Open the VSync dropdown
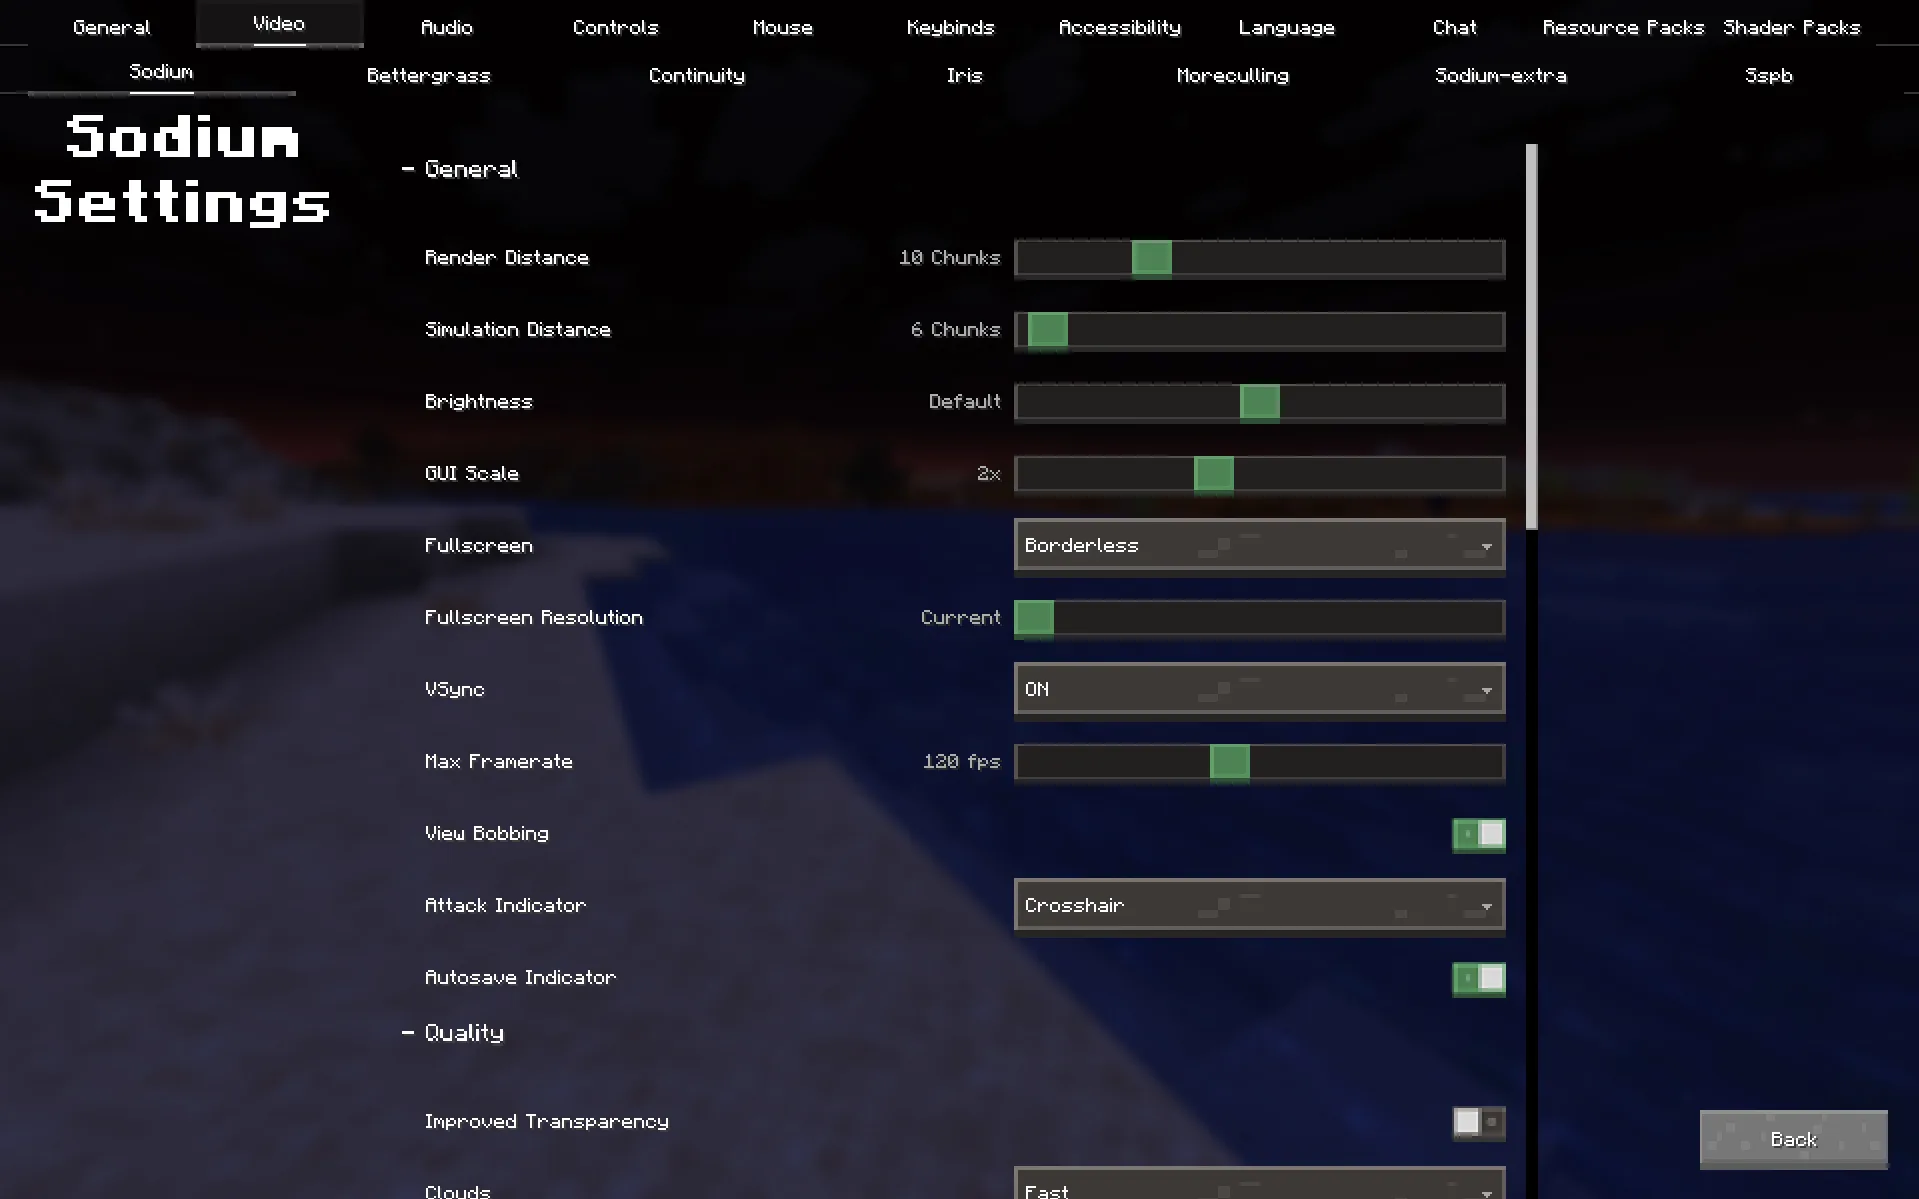 [1259, 689]
